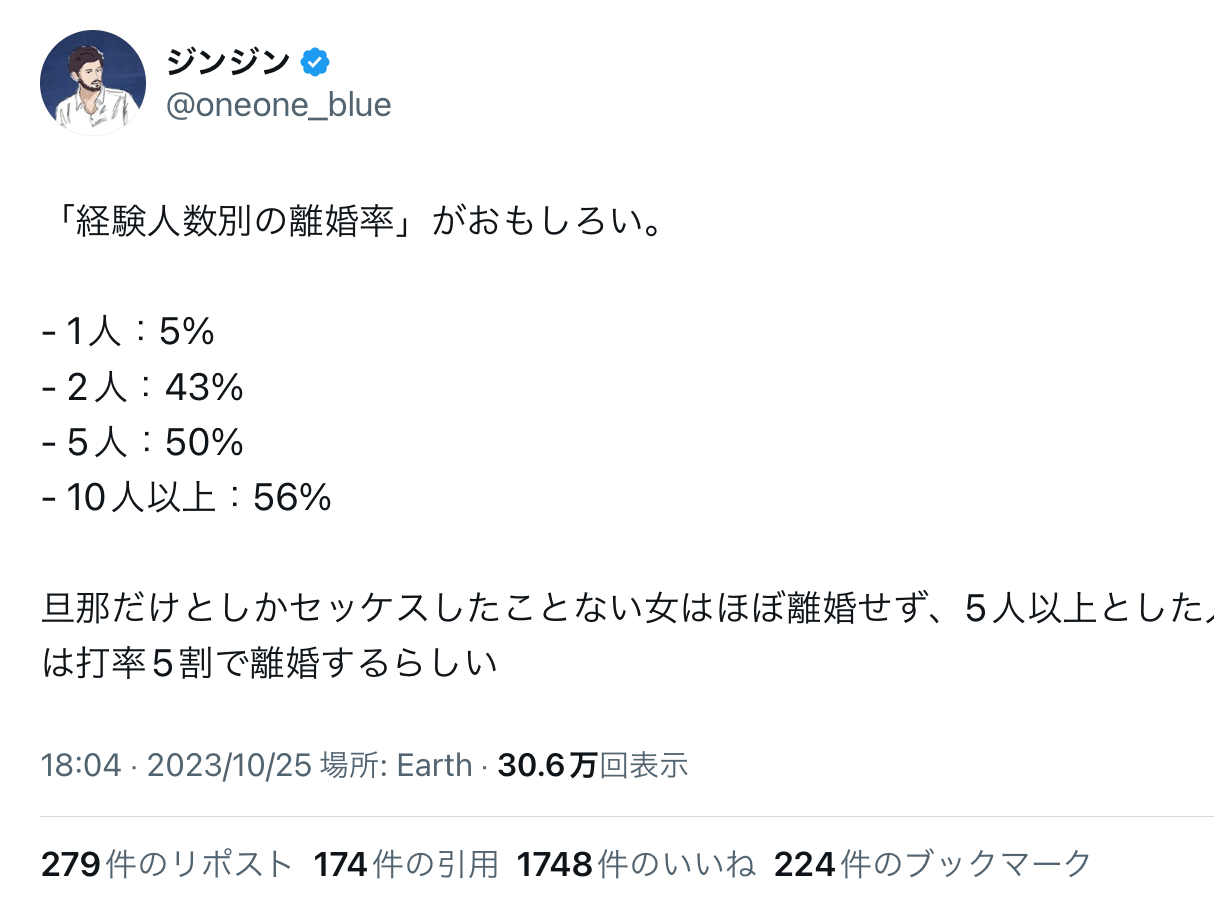
Task: Click the line reading 5人：50%
Action: [x=144, y=442]
